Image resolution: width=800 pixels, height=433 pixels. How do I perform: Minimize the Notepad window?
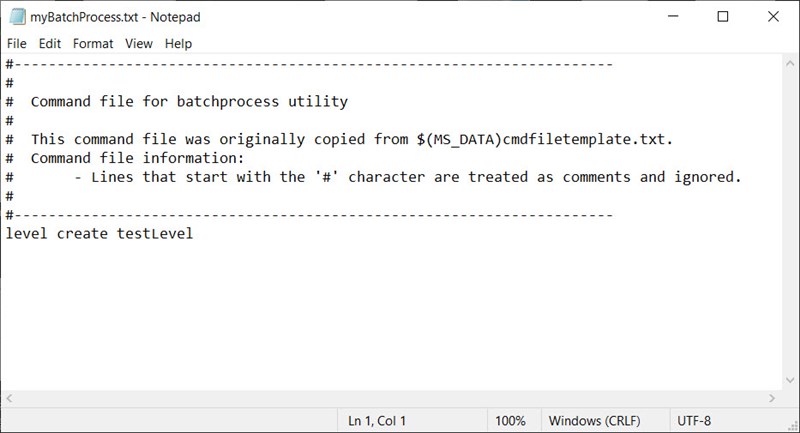click(x=673, y=16)
